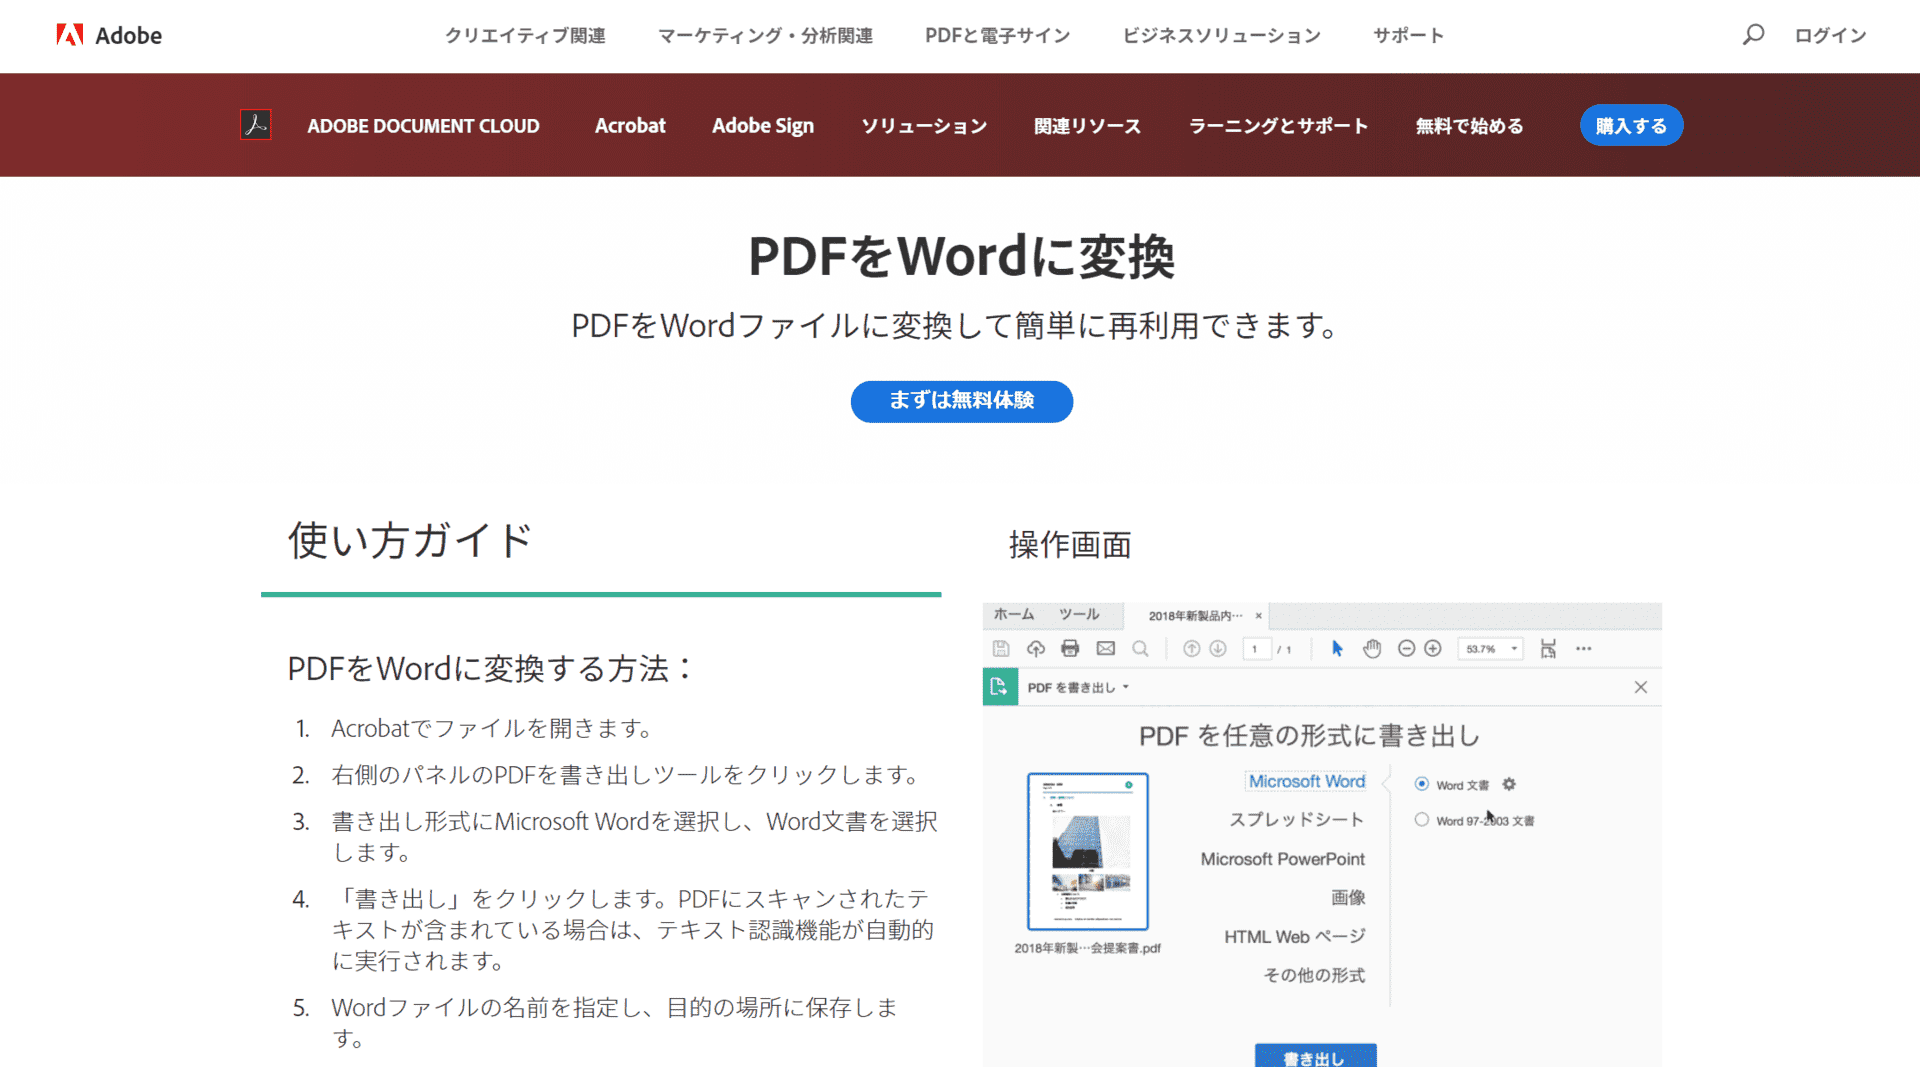Screen dimensions: 1920x1067
Task: Click step 1 Acrobatでファイルを開きます text
Action: pyautogui.click(x=492, y=728)
